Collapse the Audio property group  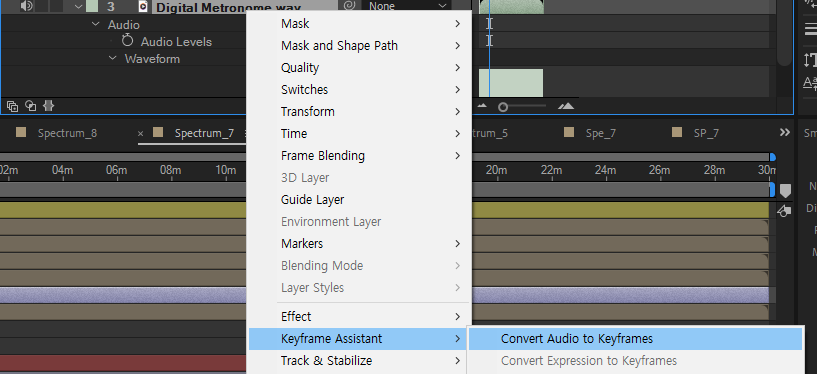95,24
